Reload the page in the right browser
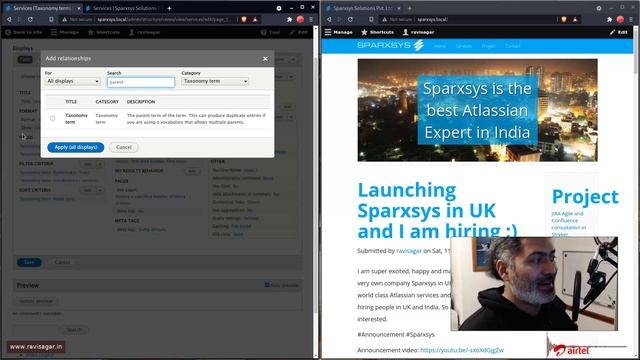Screen dimensions: 640x360 pos(350,19)
